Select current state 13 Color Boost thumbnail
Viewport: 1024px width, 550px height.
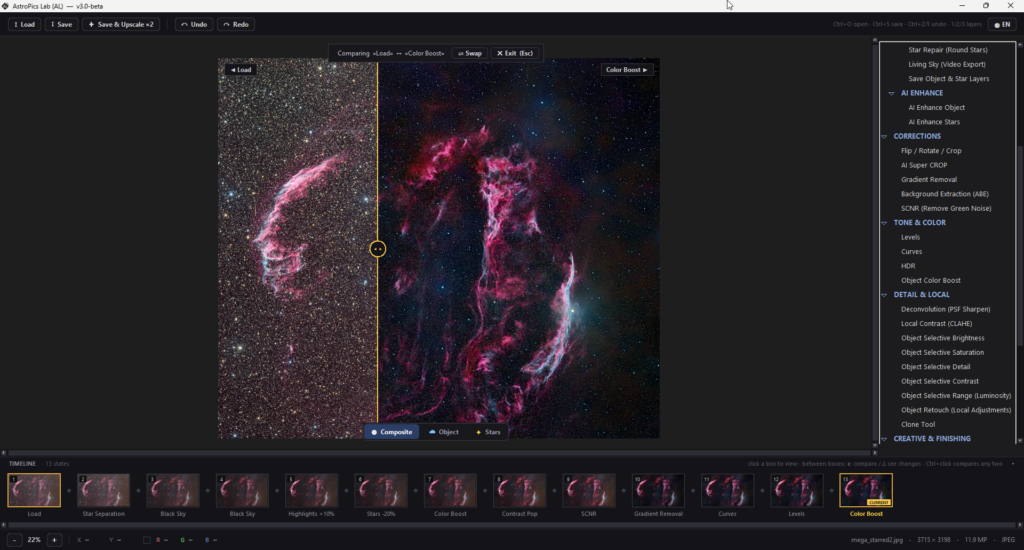click(866, 490)
